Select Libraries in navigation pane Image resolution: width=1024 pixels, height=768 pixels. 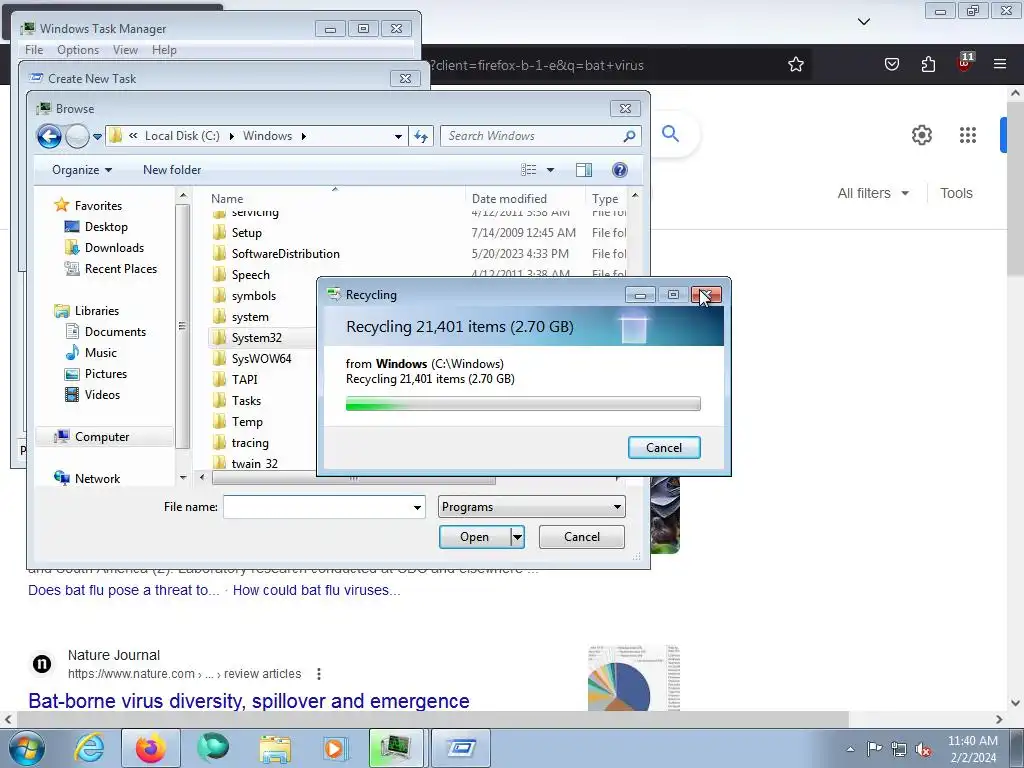pos(97,311)
